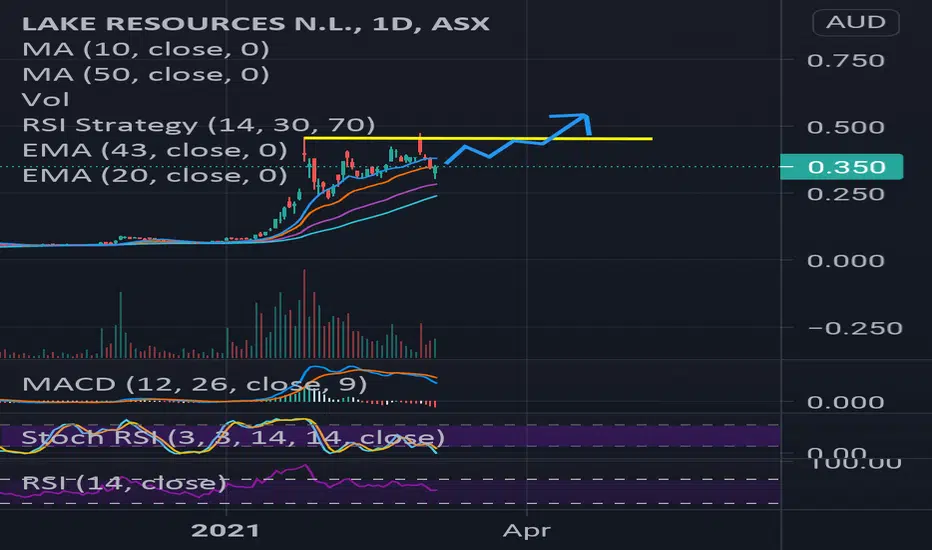This screenshot has width=932, height=550.
Task: Click the current price tag 0.350
Action: pos(841,167)
